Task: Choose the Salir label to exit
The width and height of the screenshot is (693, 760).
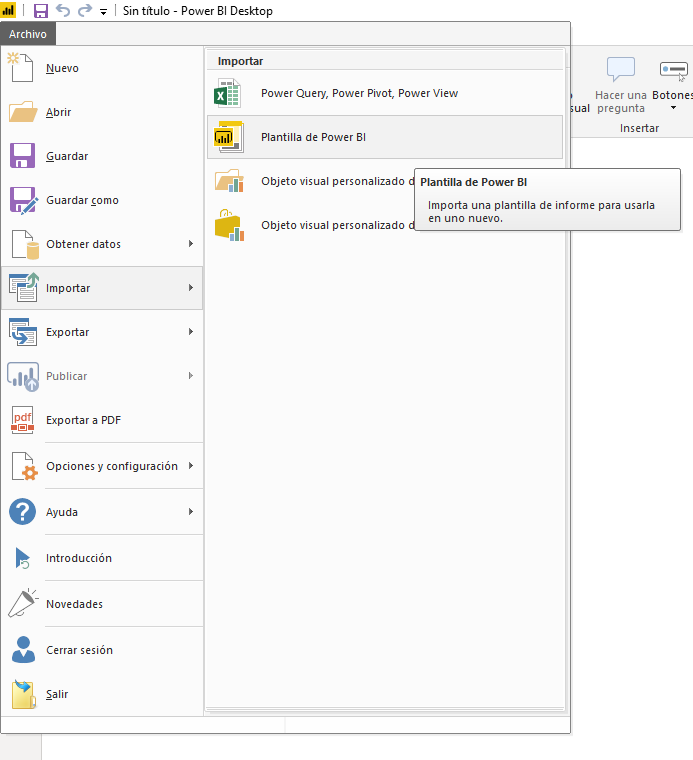Action: [x=57, y=694]
